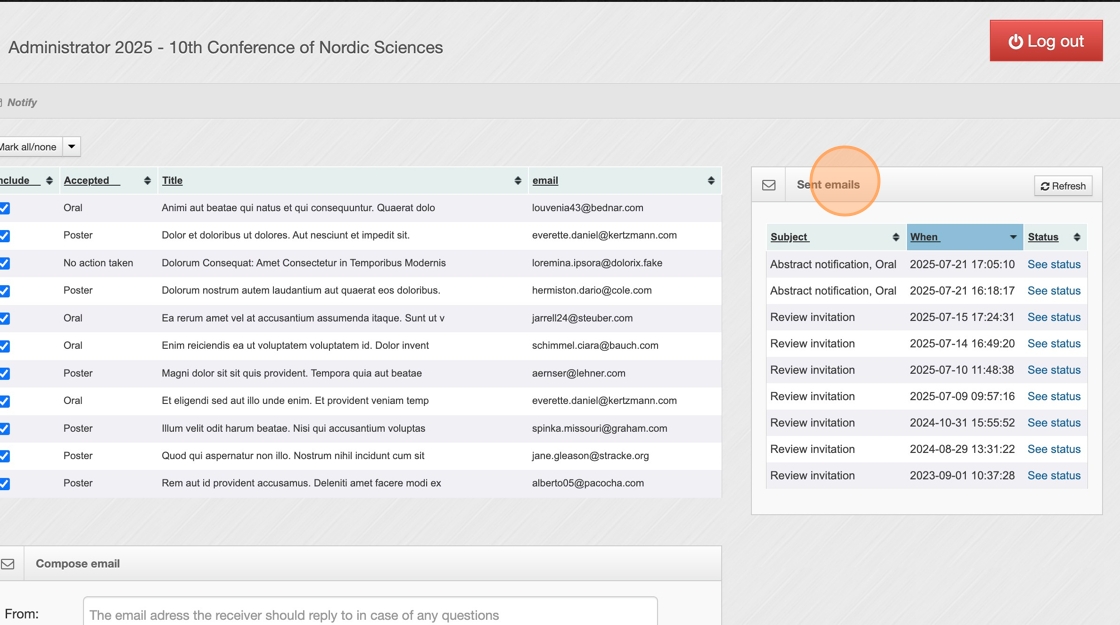Click the sort arrow in the When column
The image size is (1120, 625).
click(1013, 237)
